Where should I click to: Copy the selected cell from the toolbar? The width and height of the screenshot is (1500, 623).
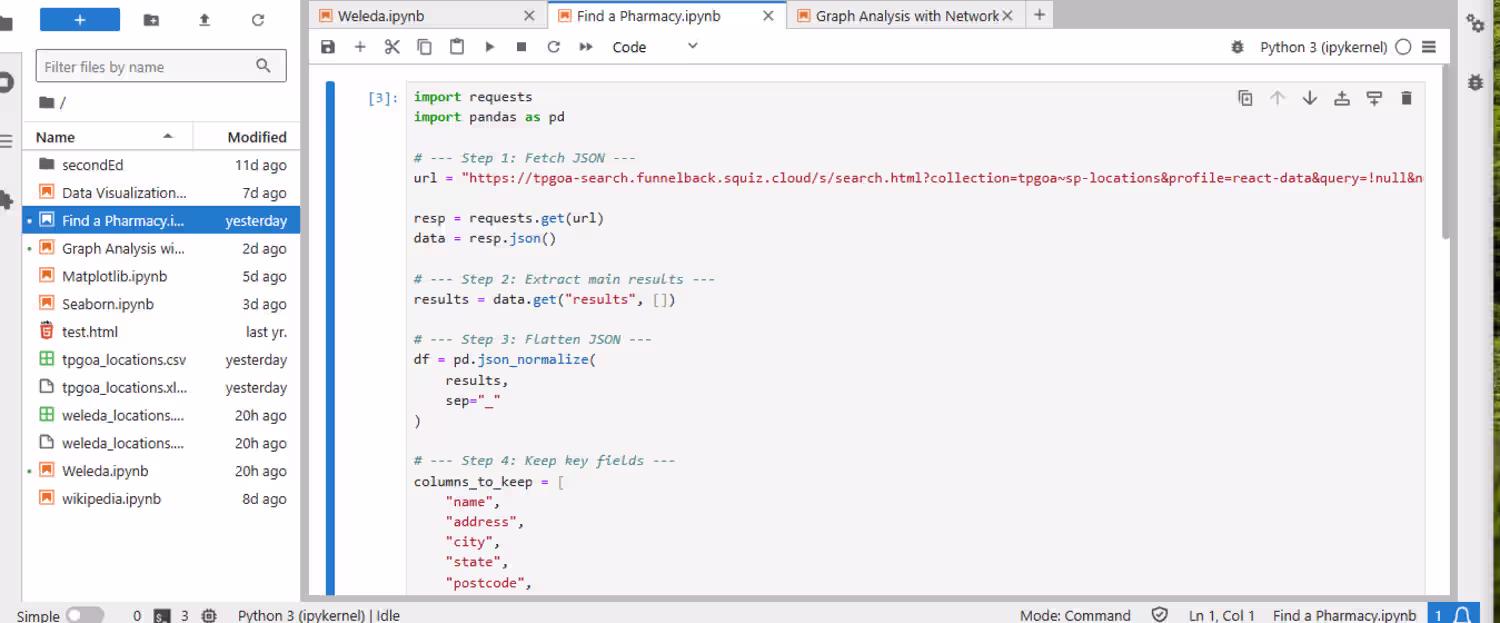(424, 47)
